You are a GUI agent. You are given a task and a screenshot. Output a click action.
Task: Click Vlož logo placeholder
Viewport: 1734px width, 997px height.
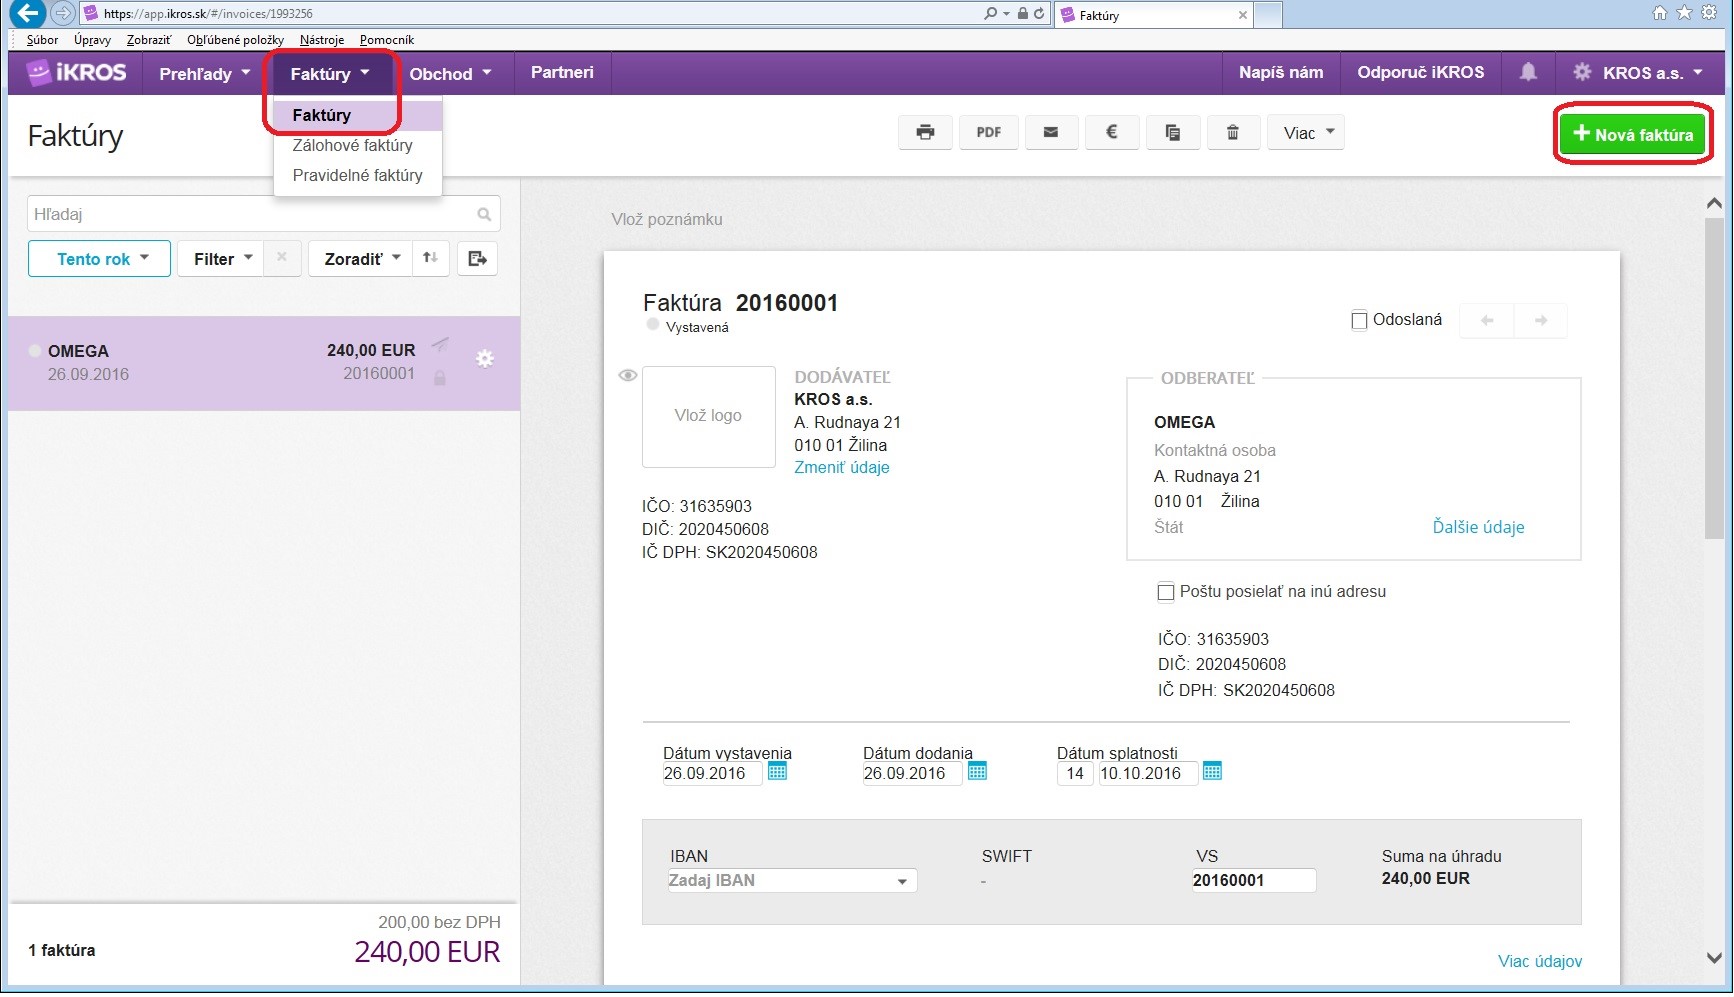point(708,416)
